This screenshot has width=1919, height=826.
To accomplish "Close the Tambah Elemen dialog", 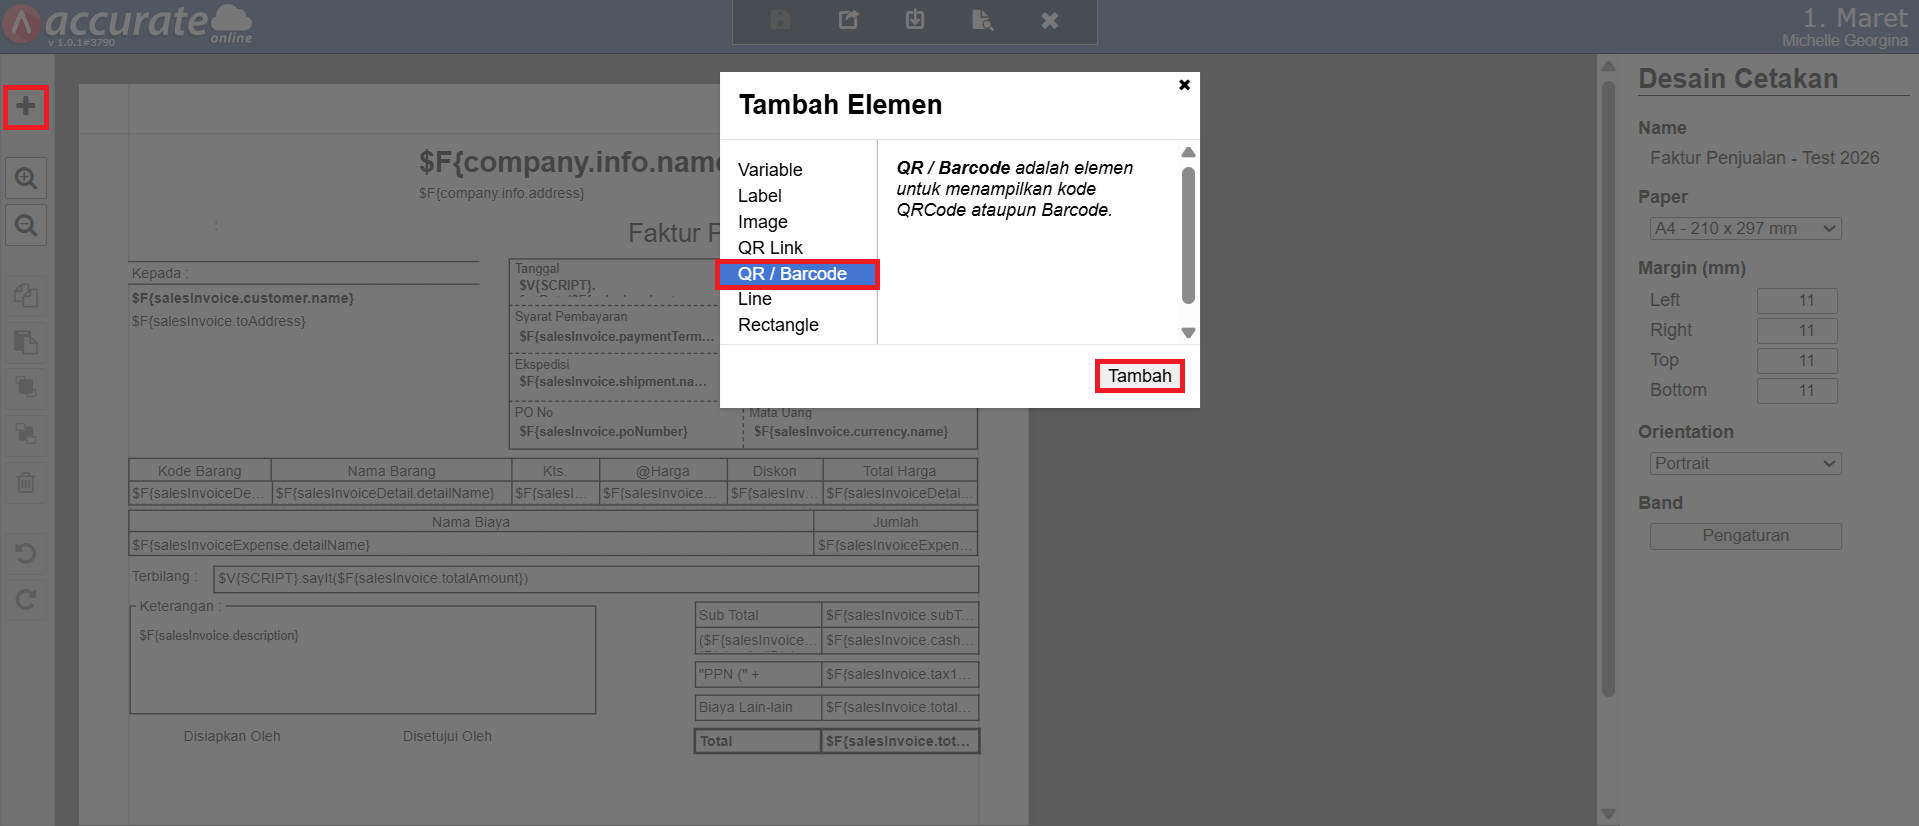I will [x=1184, y=85].
